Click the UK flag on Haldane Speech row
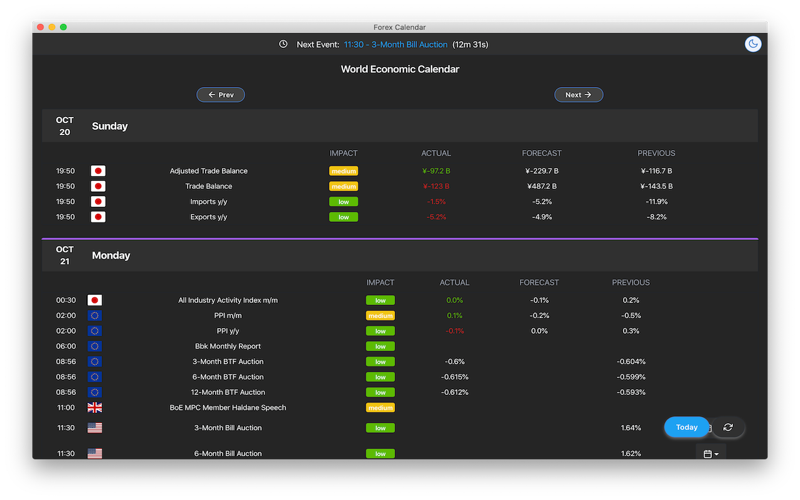 pyautogui.click(x=94, y=408)
